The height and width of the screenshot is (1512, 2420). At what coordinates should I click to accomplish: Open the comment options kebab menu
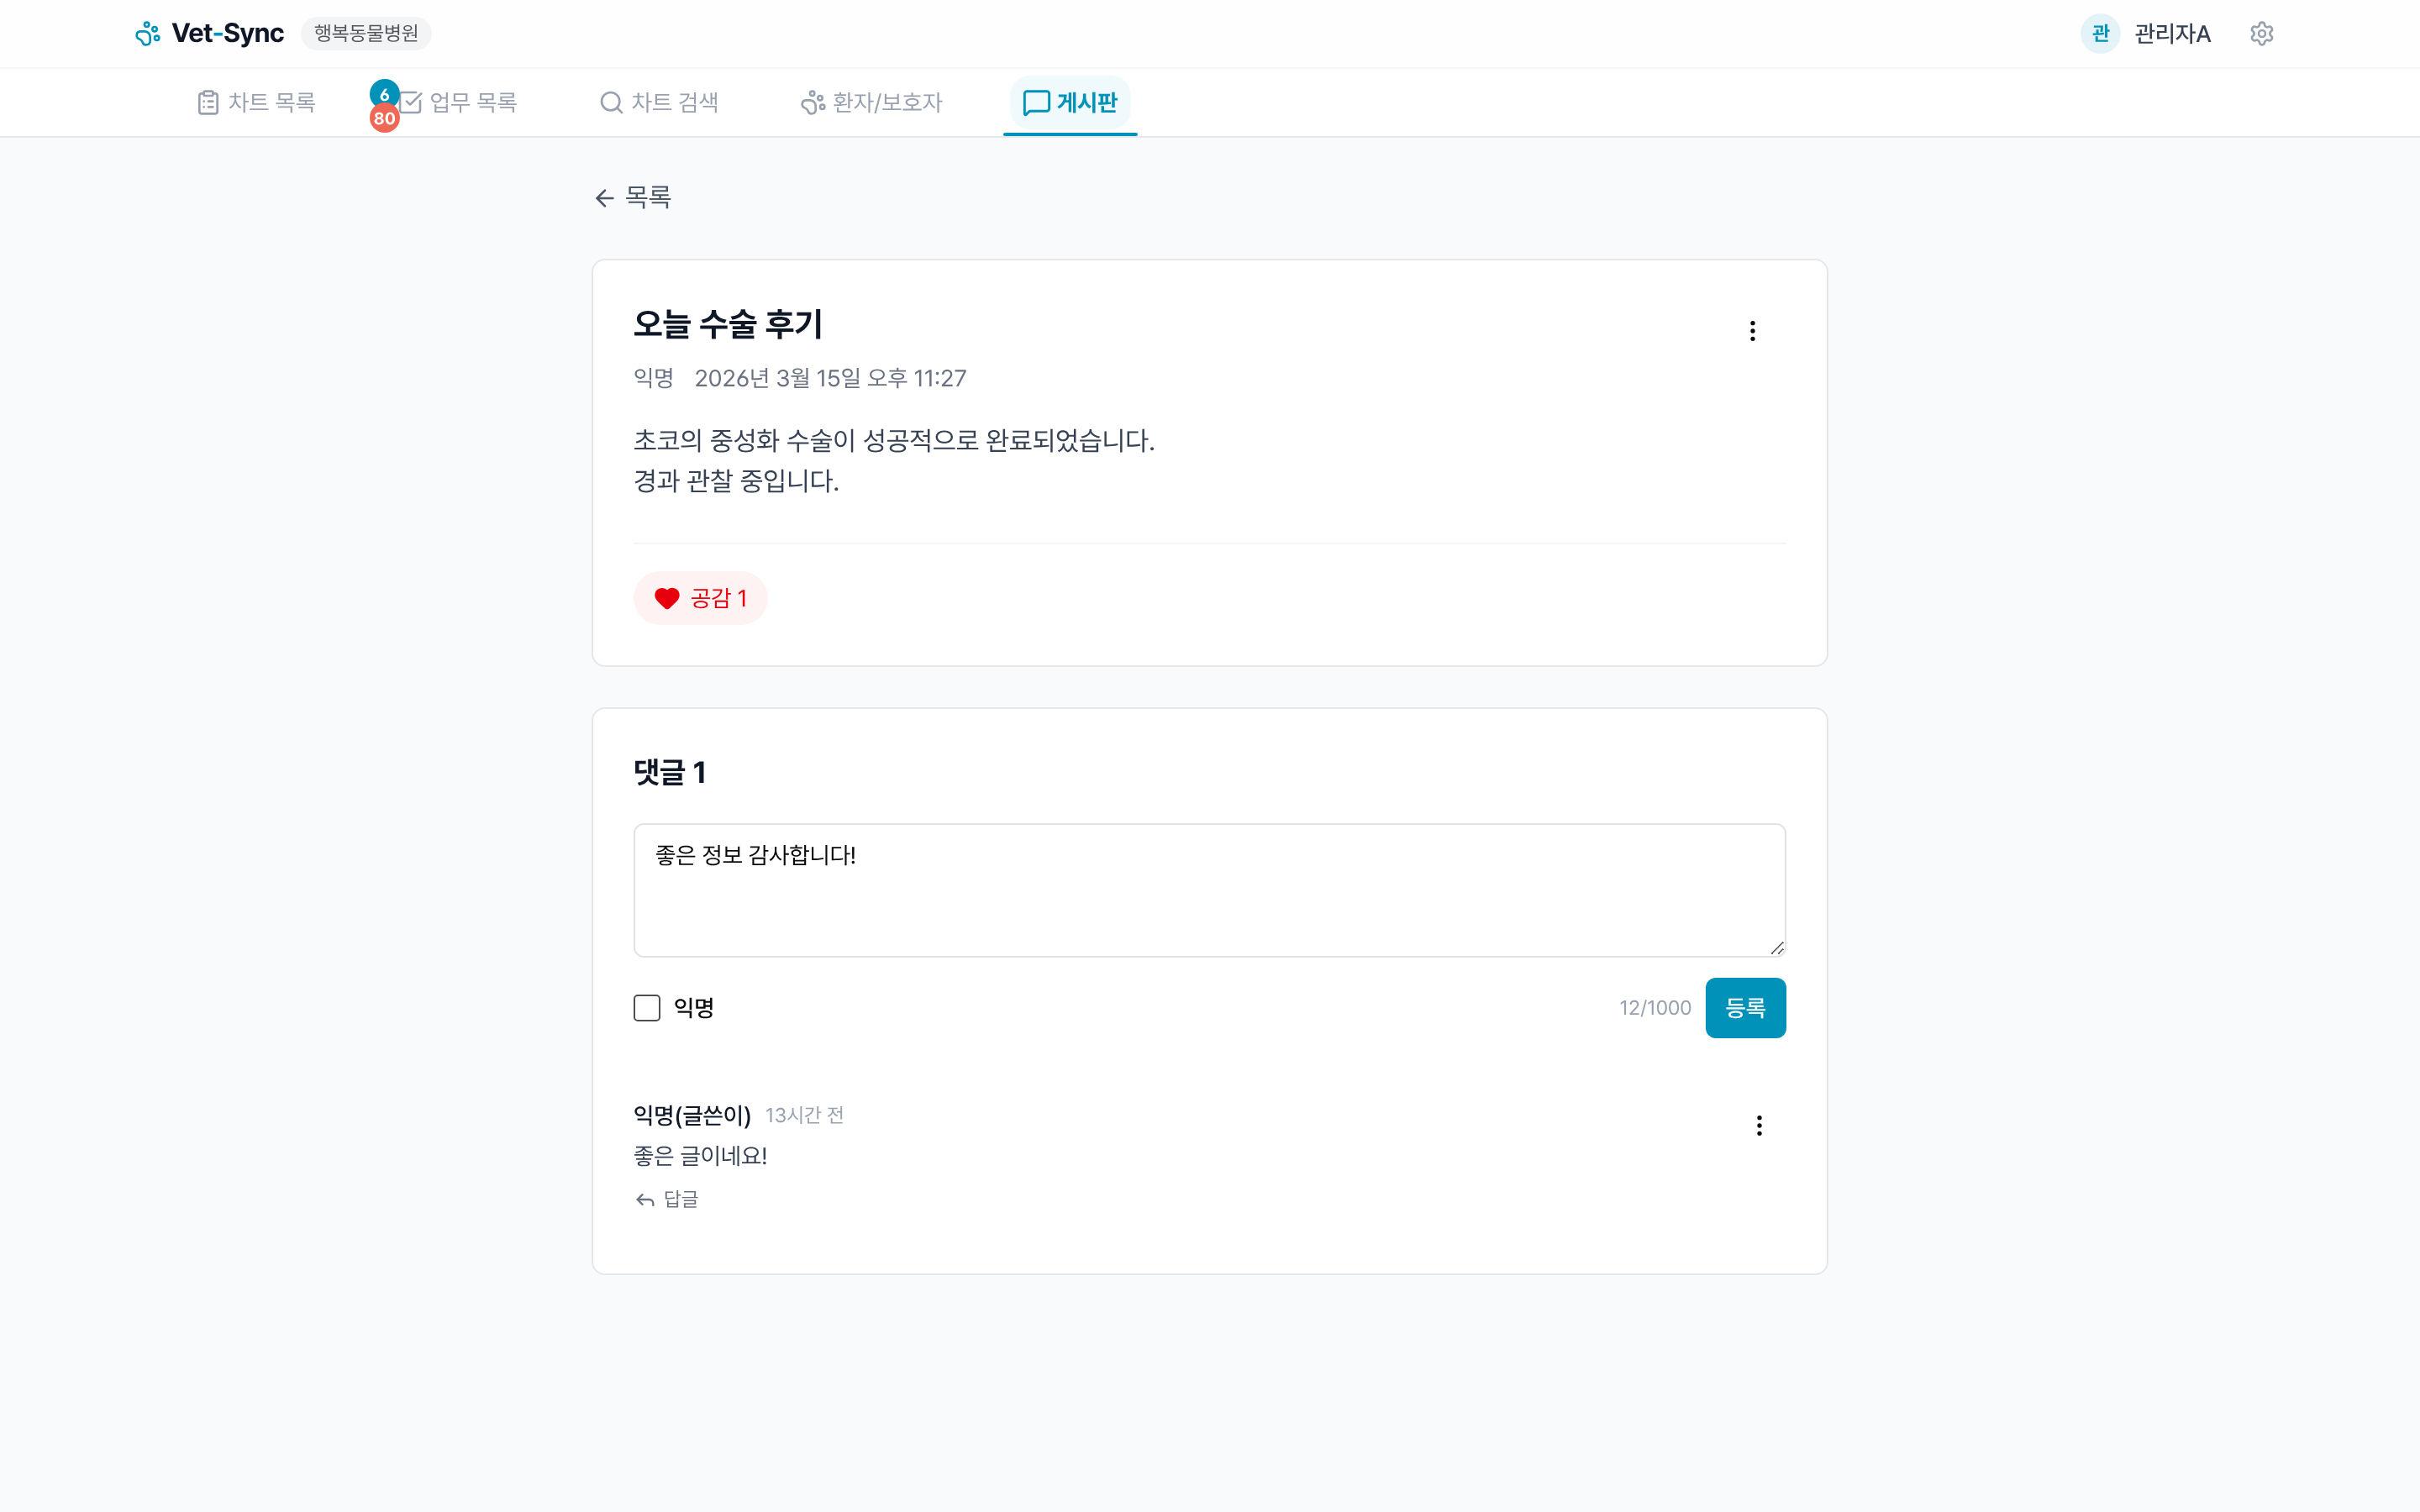1759,1126
